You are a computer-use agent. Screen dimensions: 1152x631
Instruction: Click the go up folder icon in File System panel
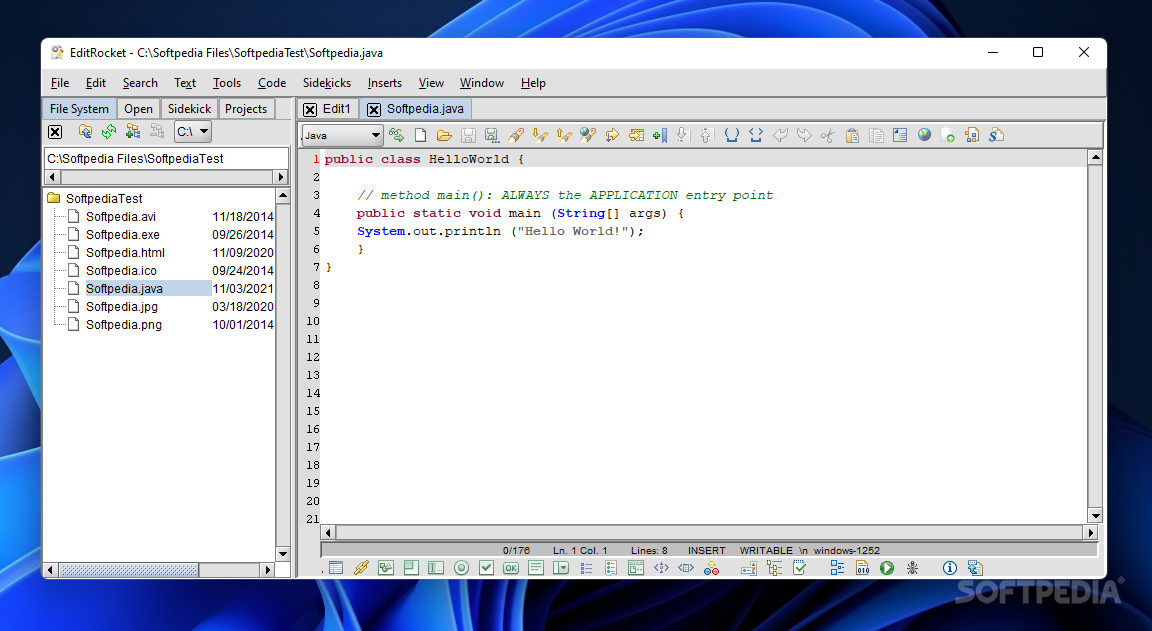85,131
